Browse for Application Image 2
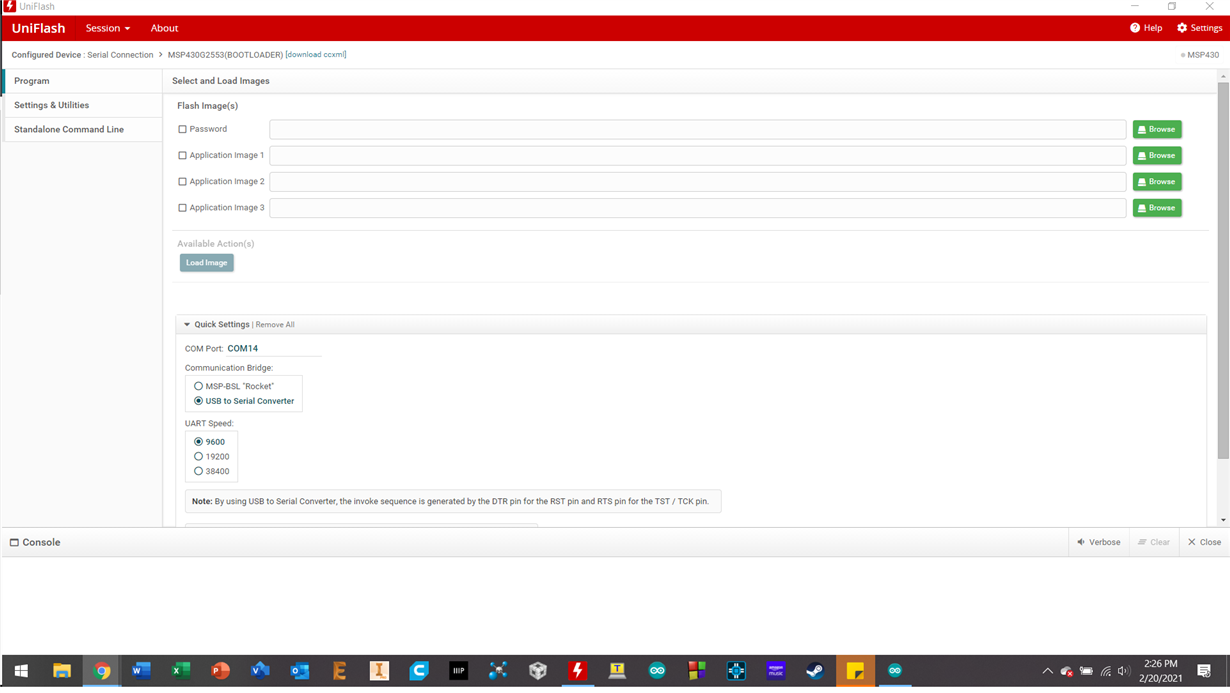This screenshot has height=693, width=1230. coord(1157,182)
